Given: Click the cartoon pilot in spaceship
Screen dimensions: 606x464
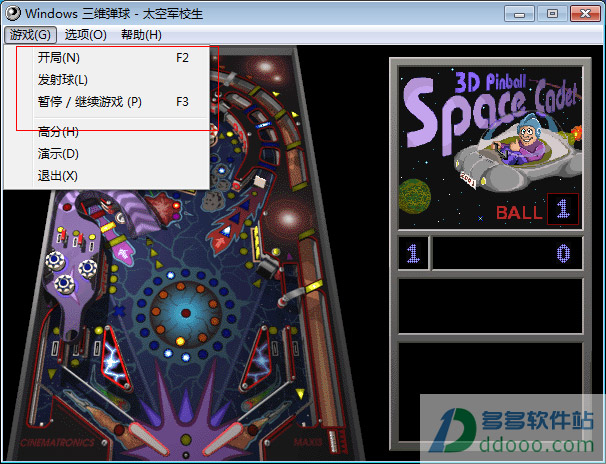Looking at the screenshot, I should tap(526, 140).
